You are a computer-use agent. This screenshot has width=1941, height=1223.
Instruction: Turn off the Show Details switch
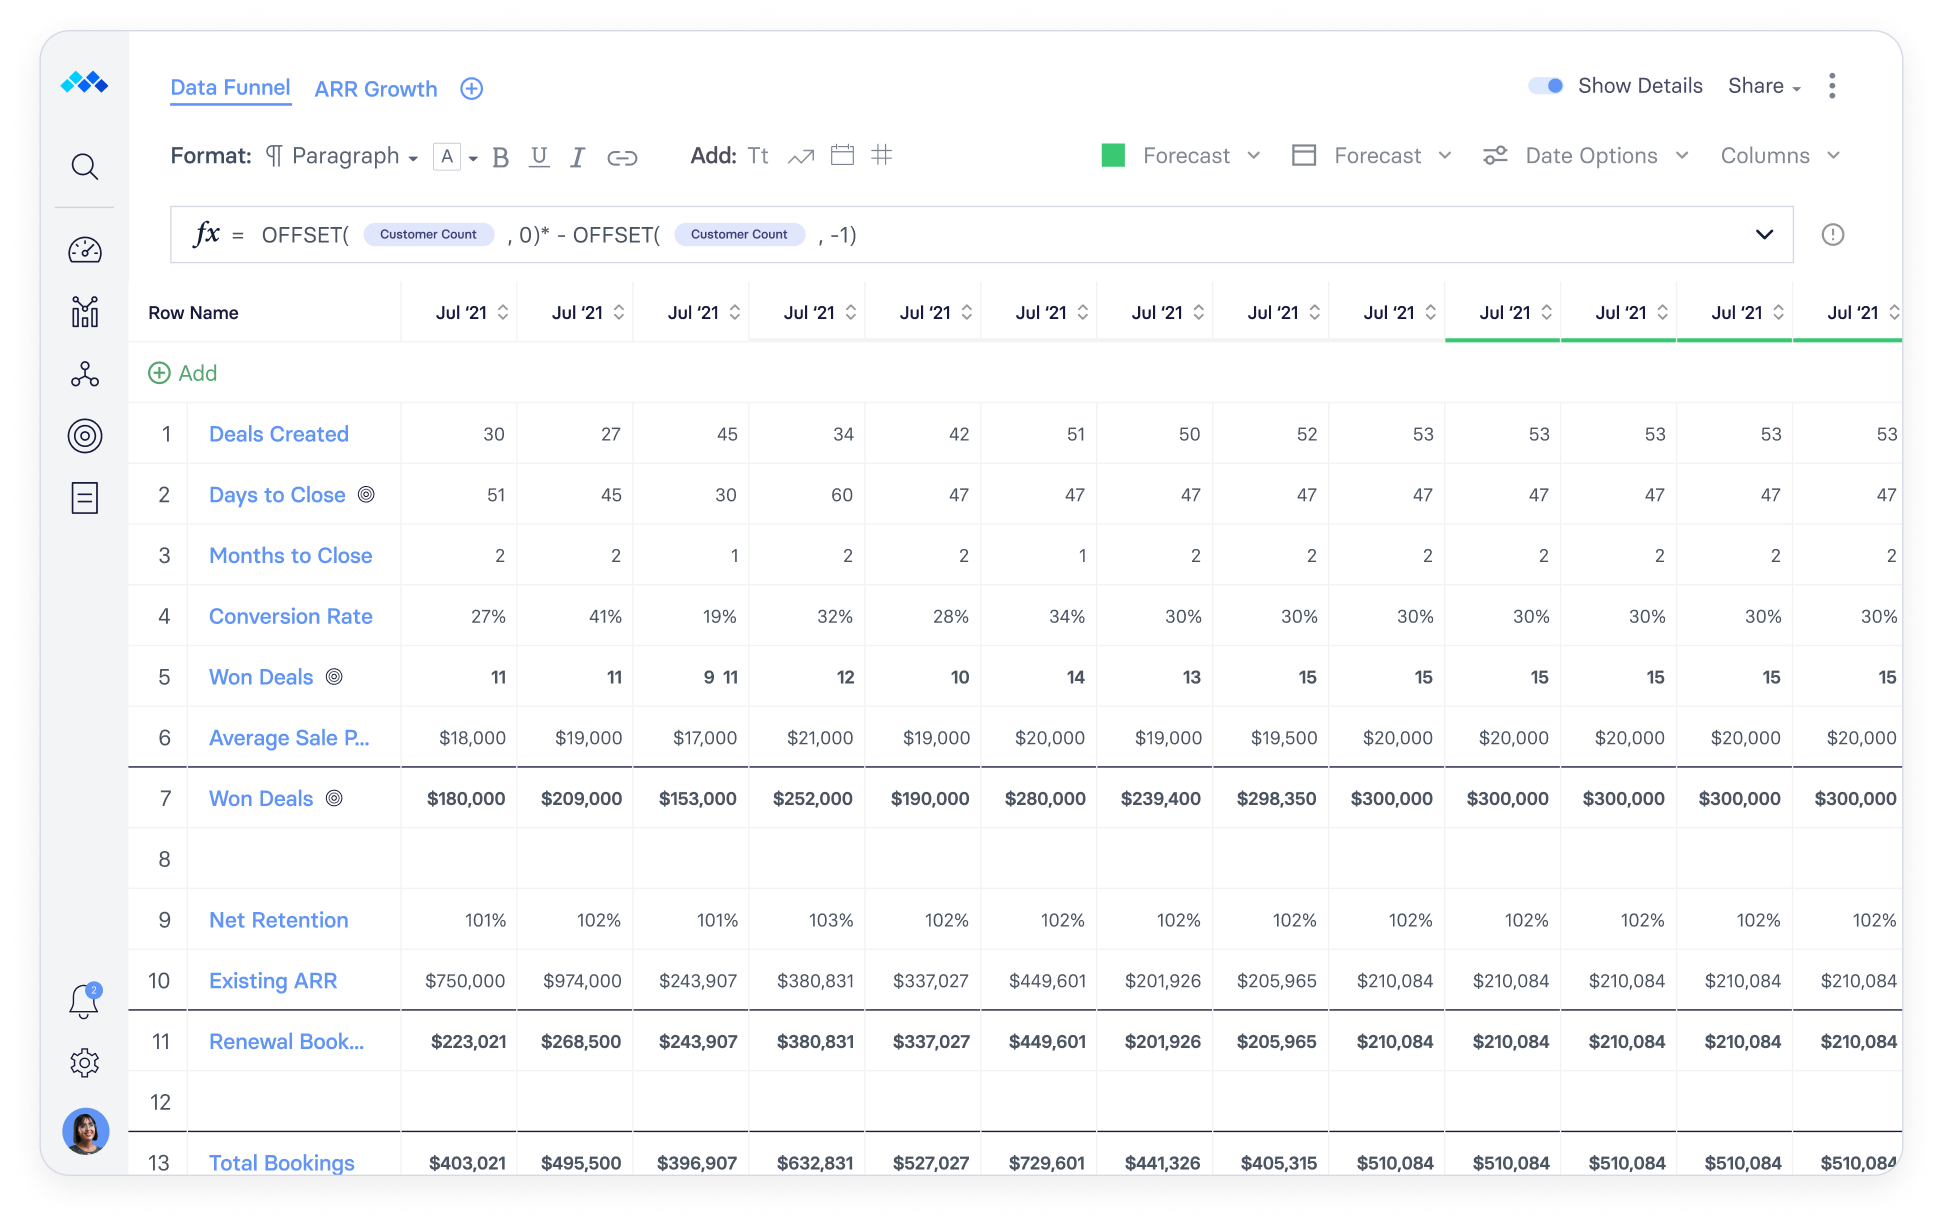coord(1546,86)
